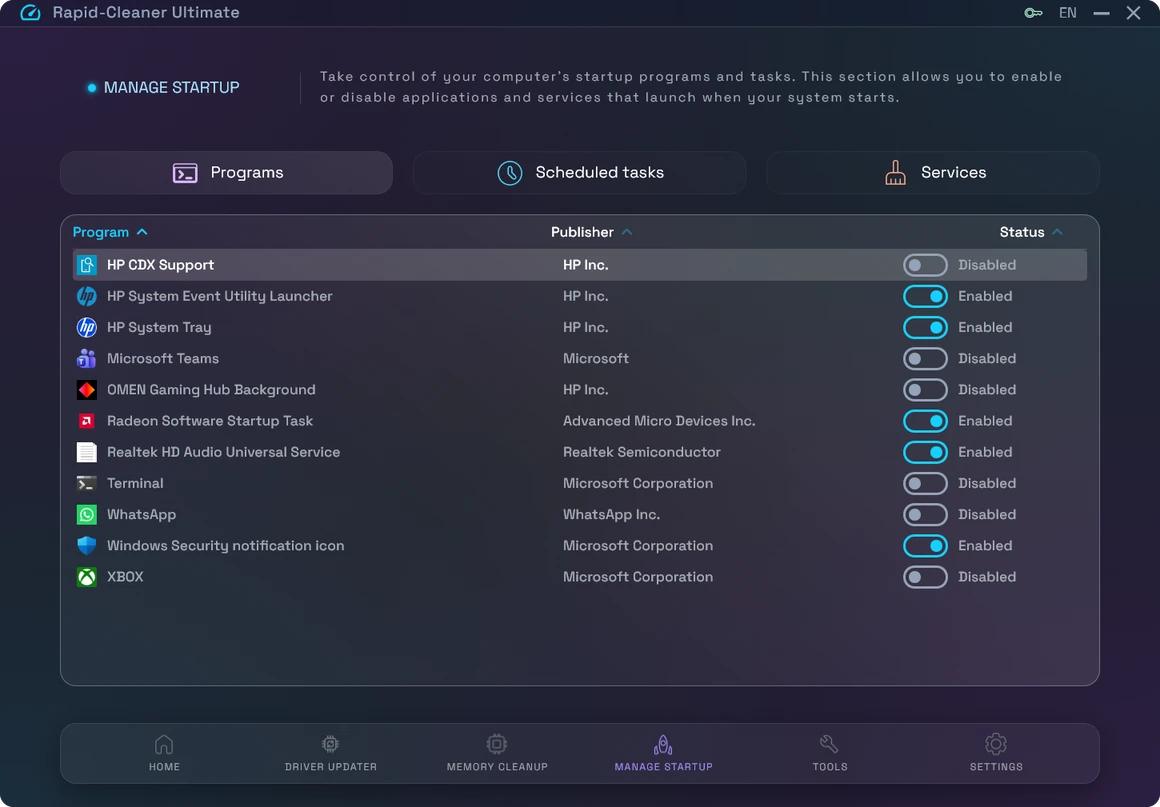Sort list by Publisher column arrow

tap(627, 232)
